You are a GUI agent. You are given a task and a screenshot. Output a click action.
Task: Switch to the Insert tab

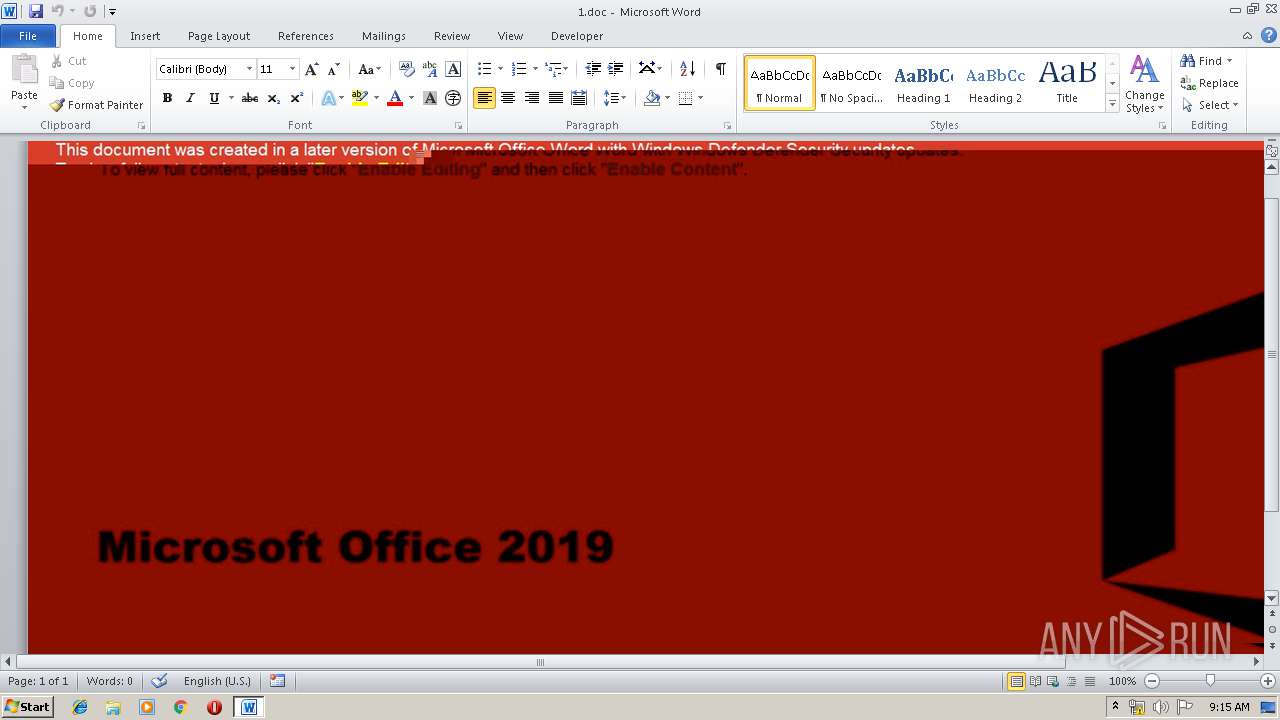pyautogui.click(x=145, y=36)
